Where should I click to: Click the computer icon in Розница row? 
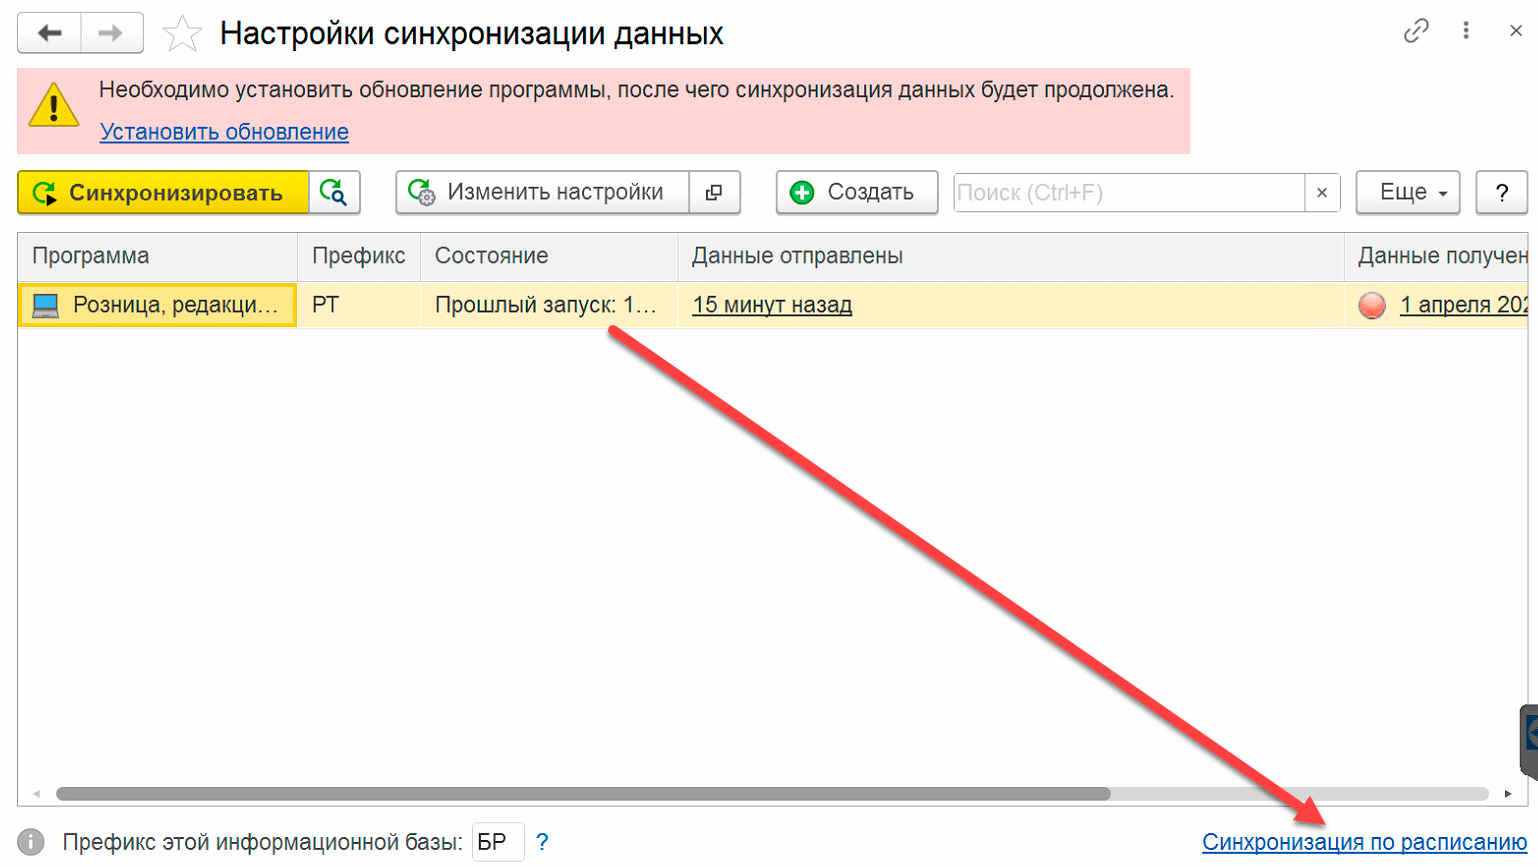pos(46,305)
